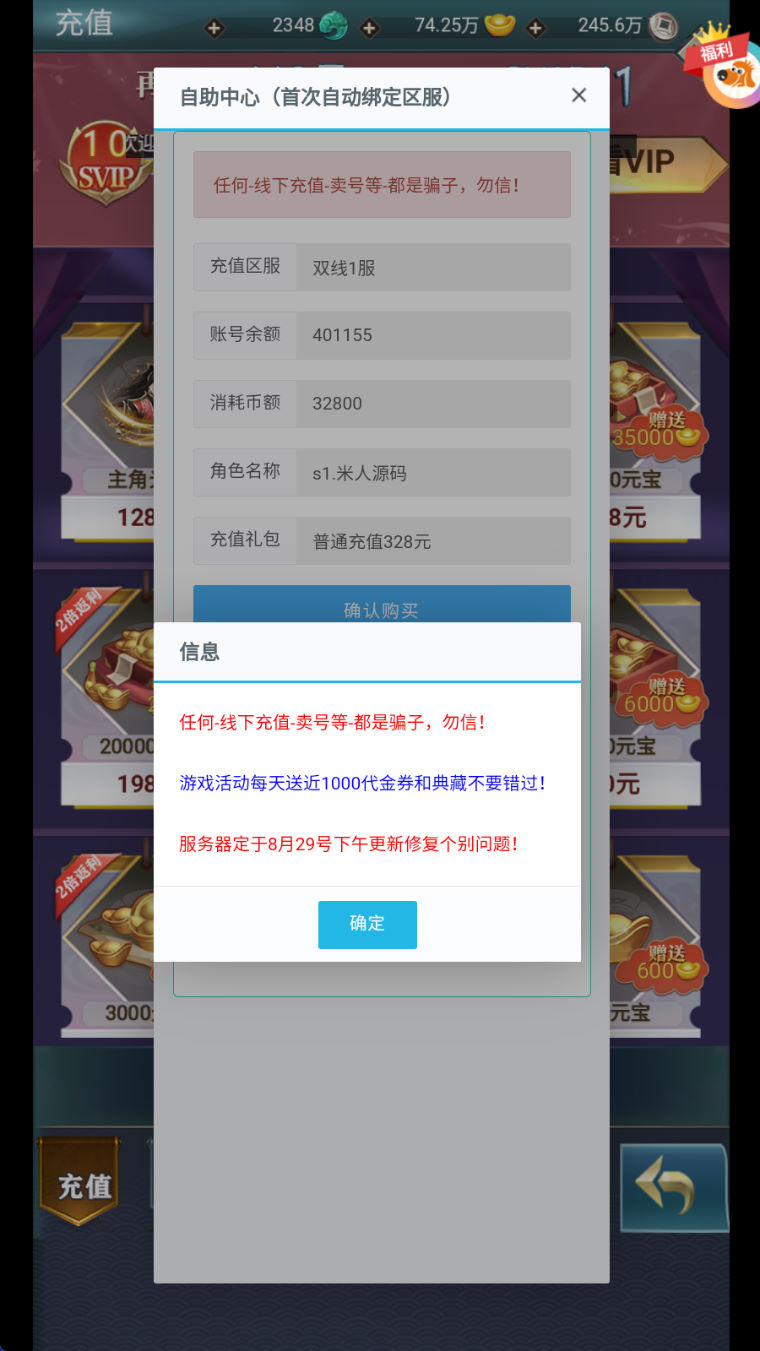
Task: Click the copper coin icon beside 245.6万
Action: click(663, 26)
